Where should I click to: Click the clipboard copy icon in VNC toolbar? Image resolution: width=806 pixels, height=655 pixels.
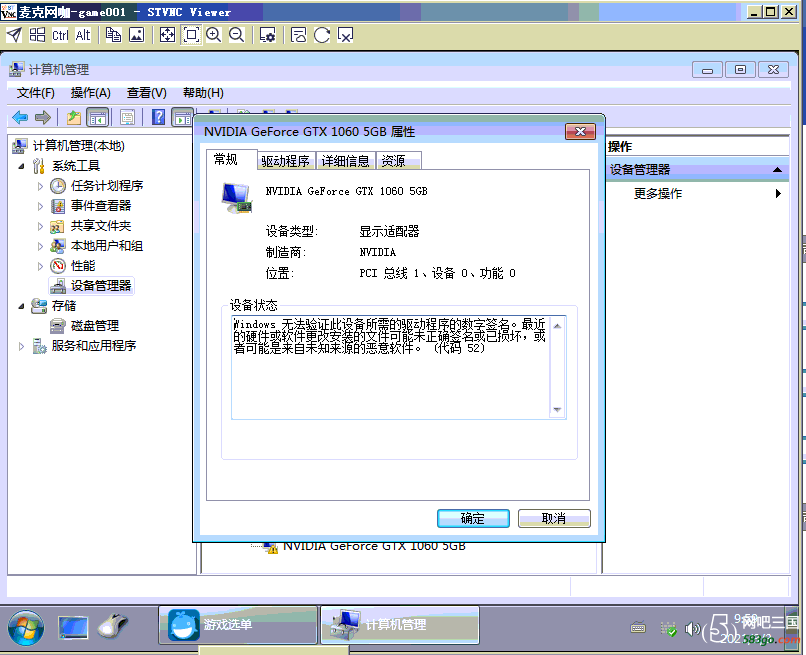(113, 35)
